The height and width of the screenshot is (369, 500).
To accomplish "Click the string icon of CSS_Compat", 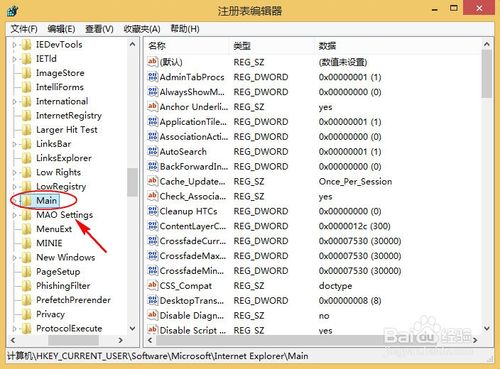I will (152, 285).
